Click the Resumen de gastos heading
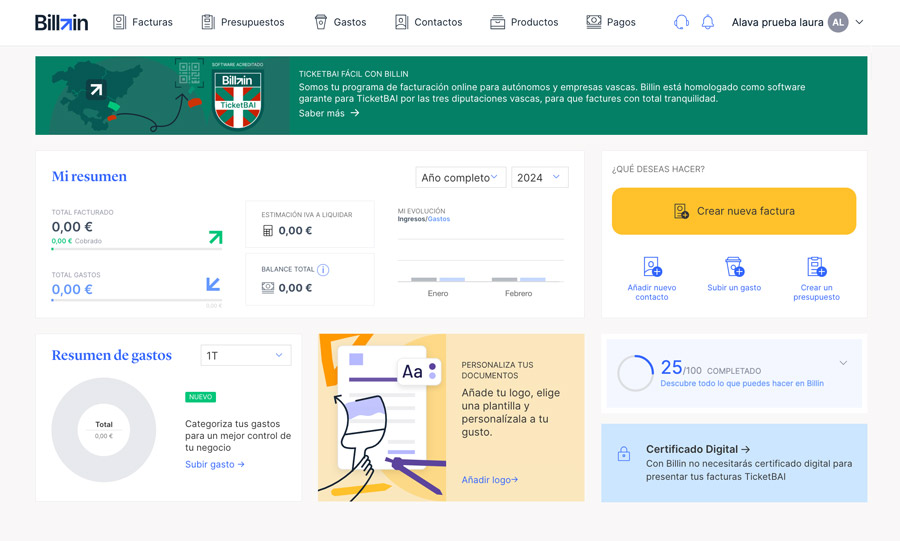The height and width of the screenshot is (541, 900). coord(111,355)
